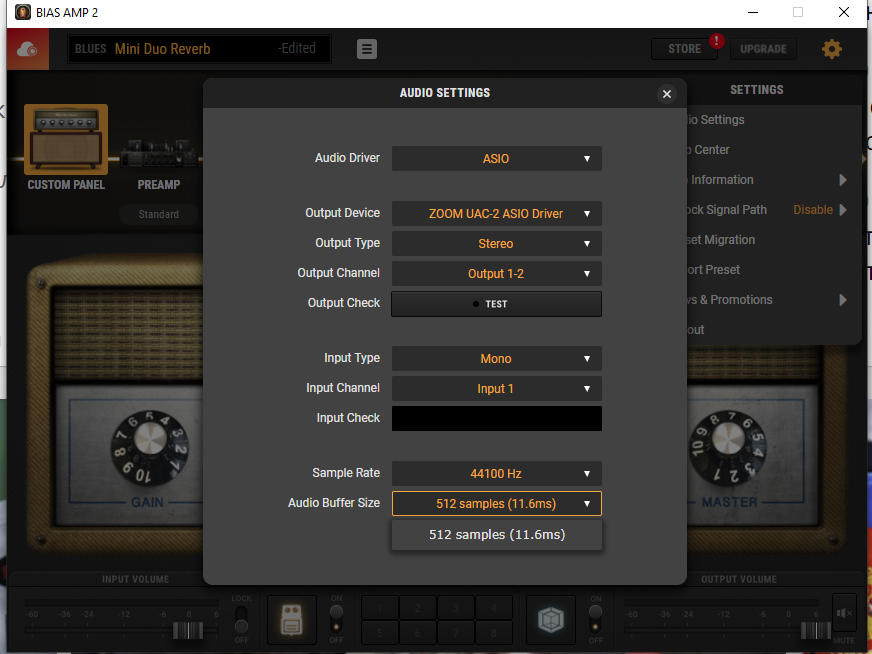Select preset slot 3
The image size is (872, 654).
(455, 608)
